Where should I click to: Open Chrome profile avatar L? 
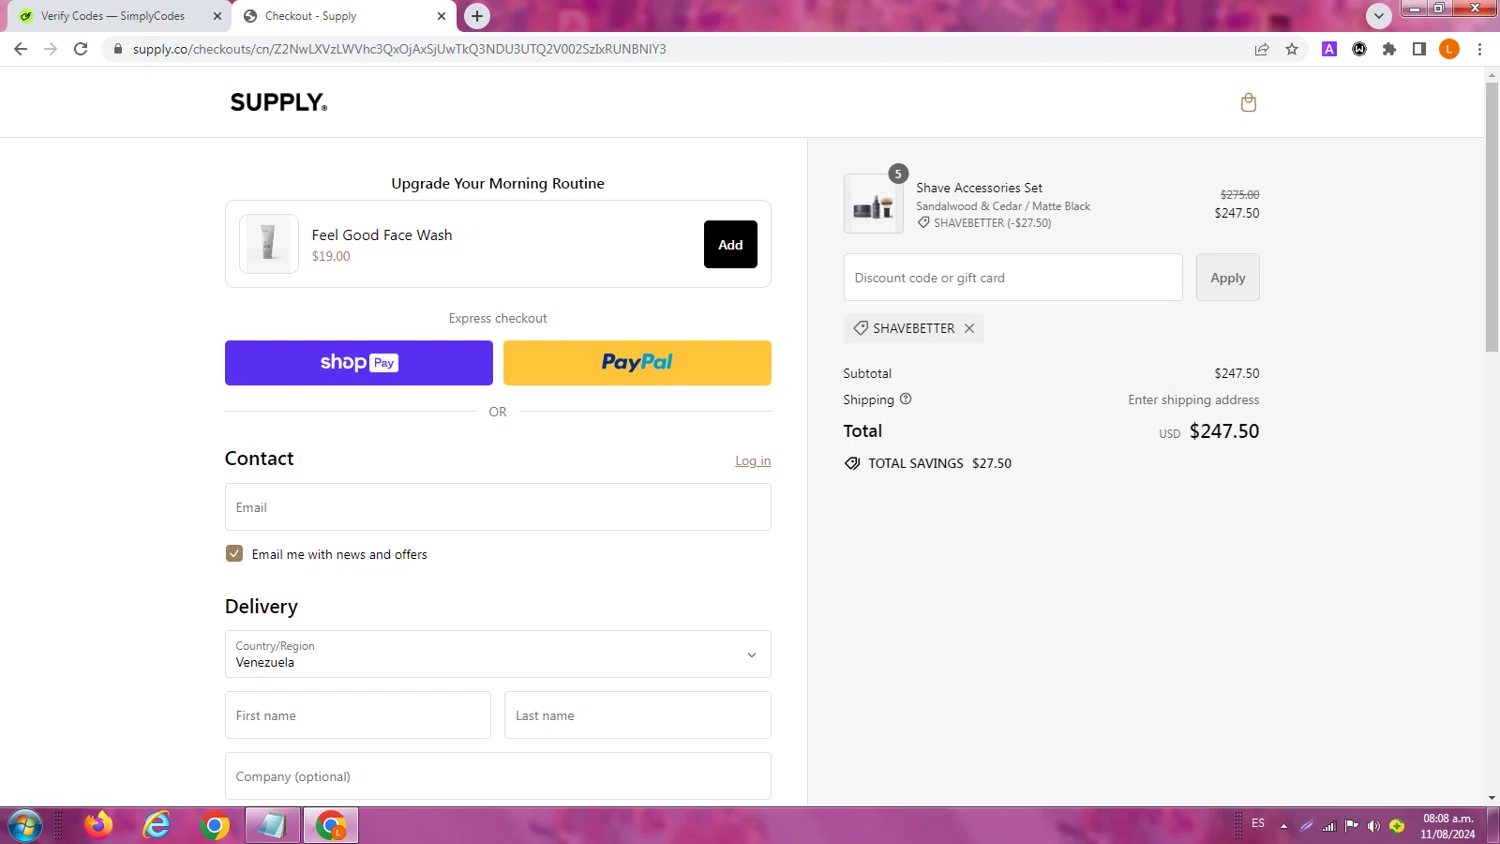(x=1449, y=49)
